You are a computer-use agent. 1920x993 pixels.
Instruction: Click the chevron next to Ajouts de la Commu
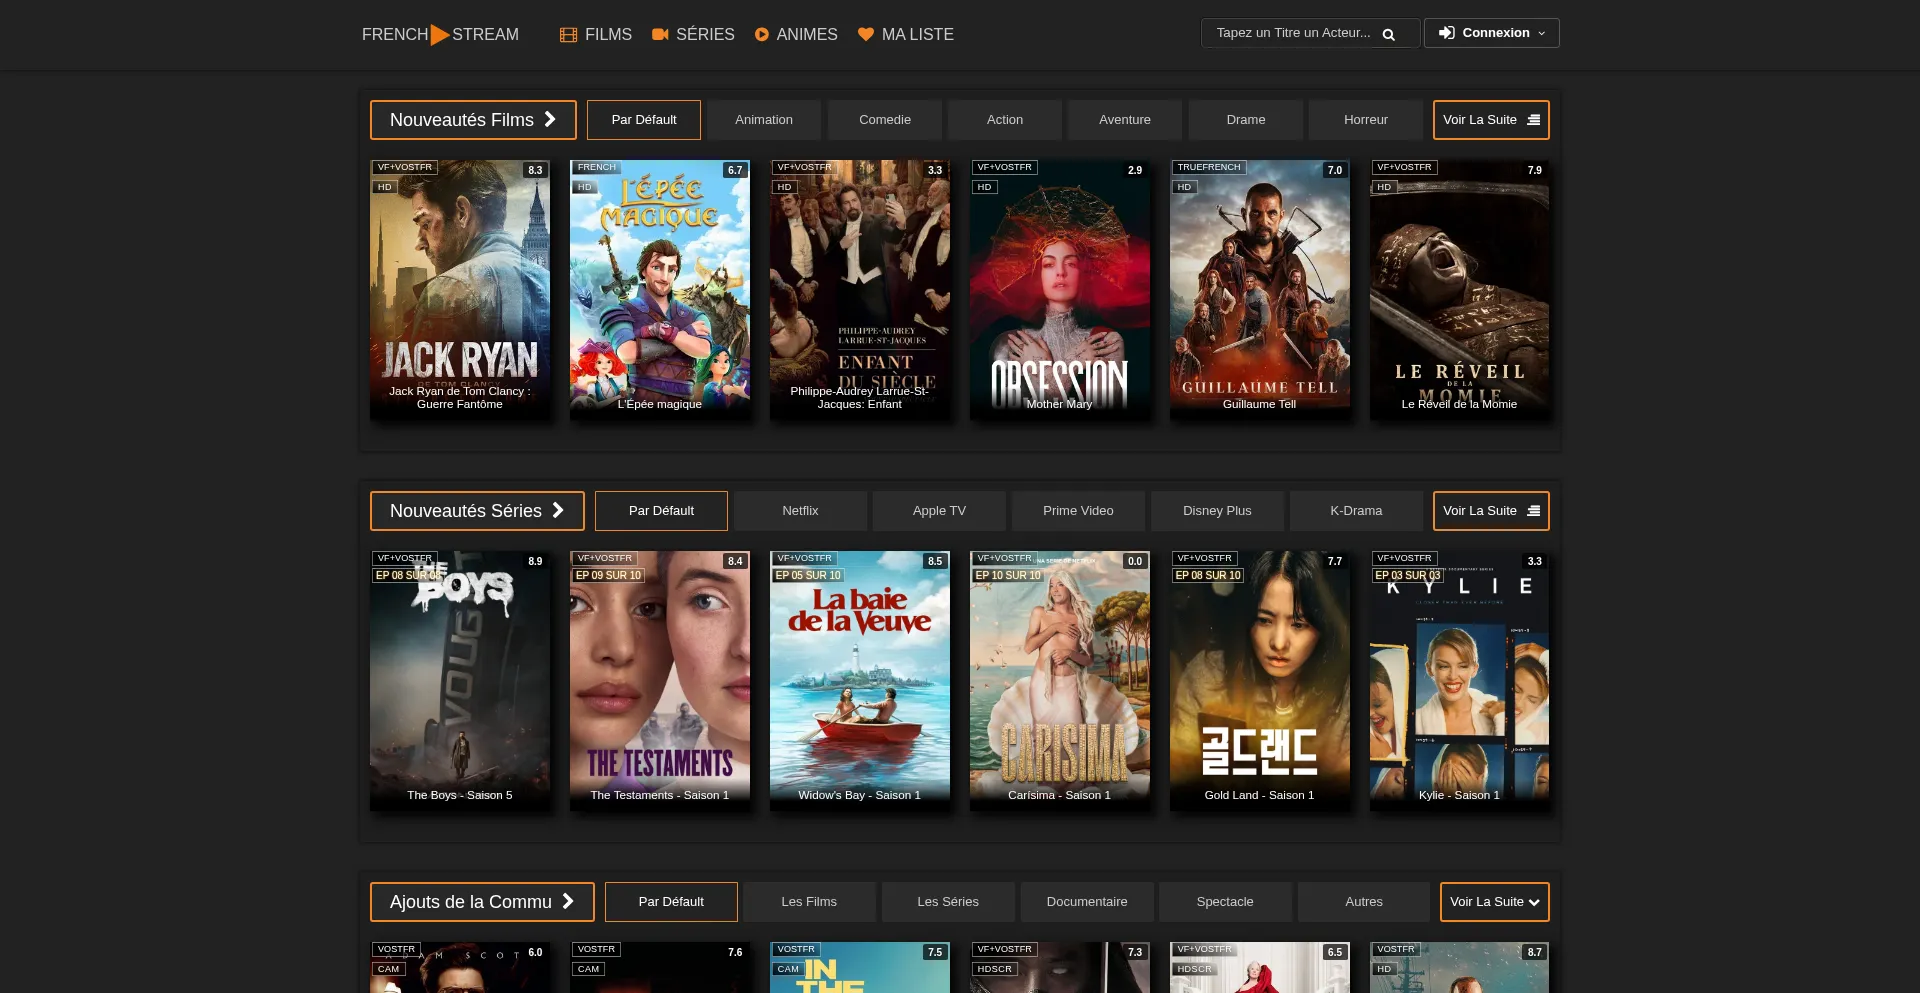tap(568, 901)
